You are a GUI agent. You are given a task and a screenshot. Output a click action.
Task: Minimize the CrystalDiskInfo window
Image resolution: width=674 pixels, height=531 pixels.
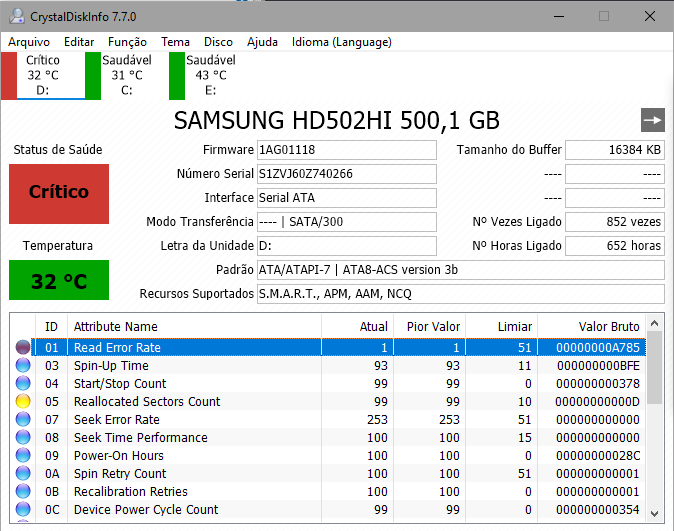click(559, 16)
